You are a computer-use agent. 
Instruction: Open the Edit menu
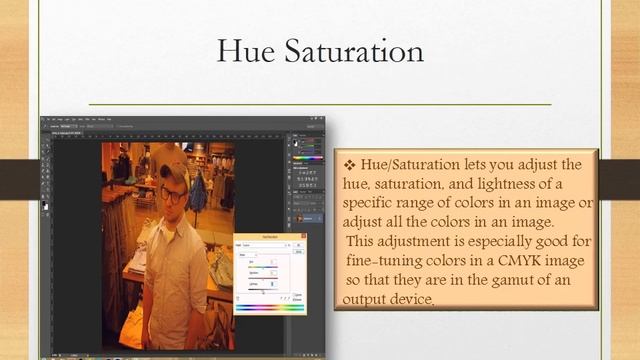coord(53,119)
